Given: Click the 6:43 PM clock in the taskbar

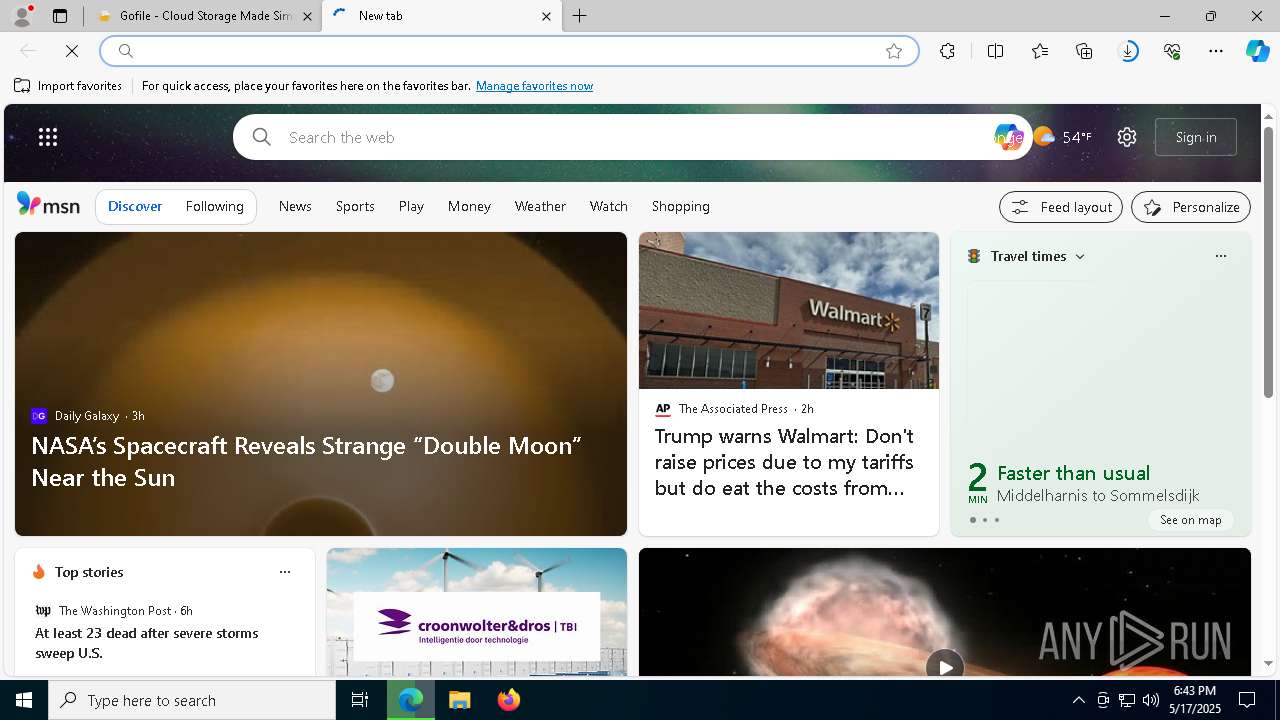Looking at the screenshot, I should coord(1194,700).
